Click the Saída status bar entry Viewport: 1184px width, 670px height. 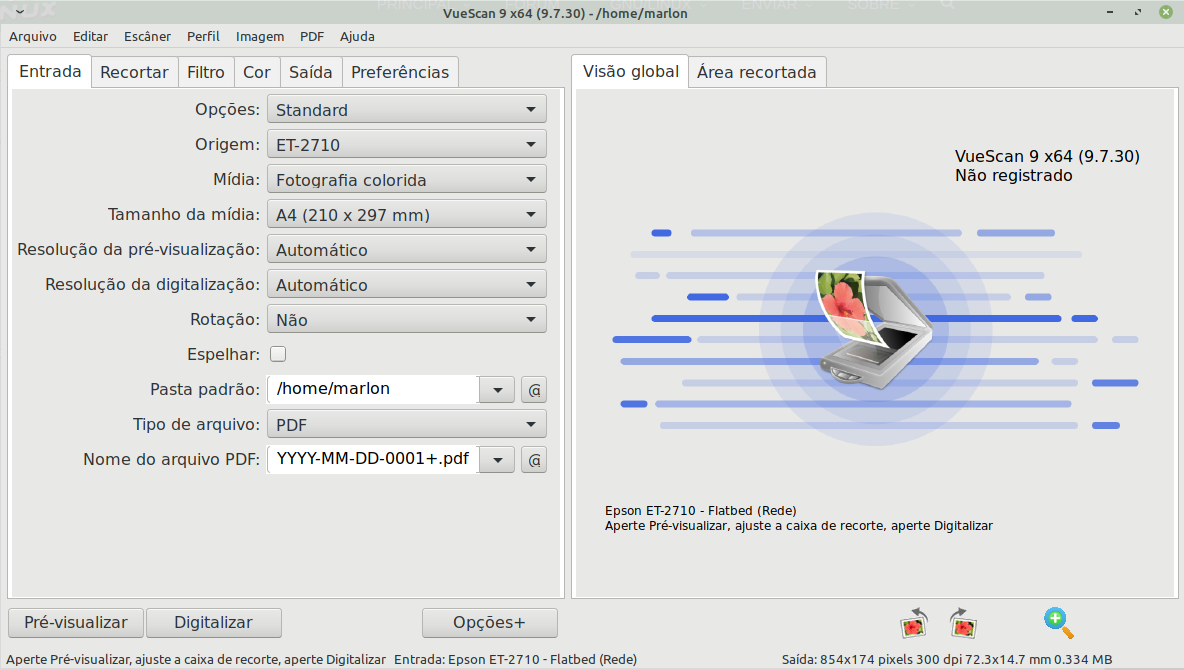[947, 659]
